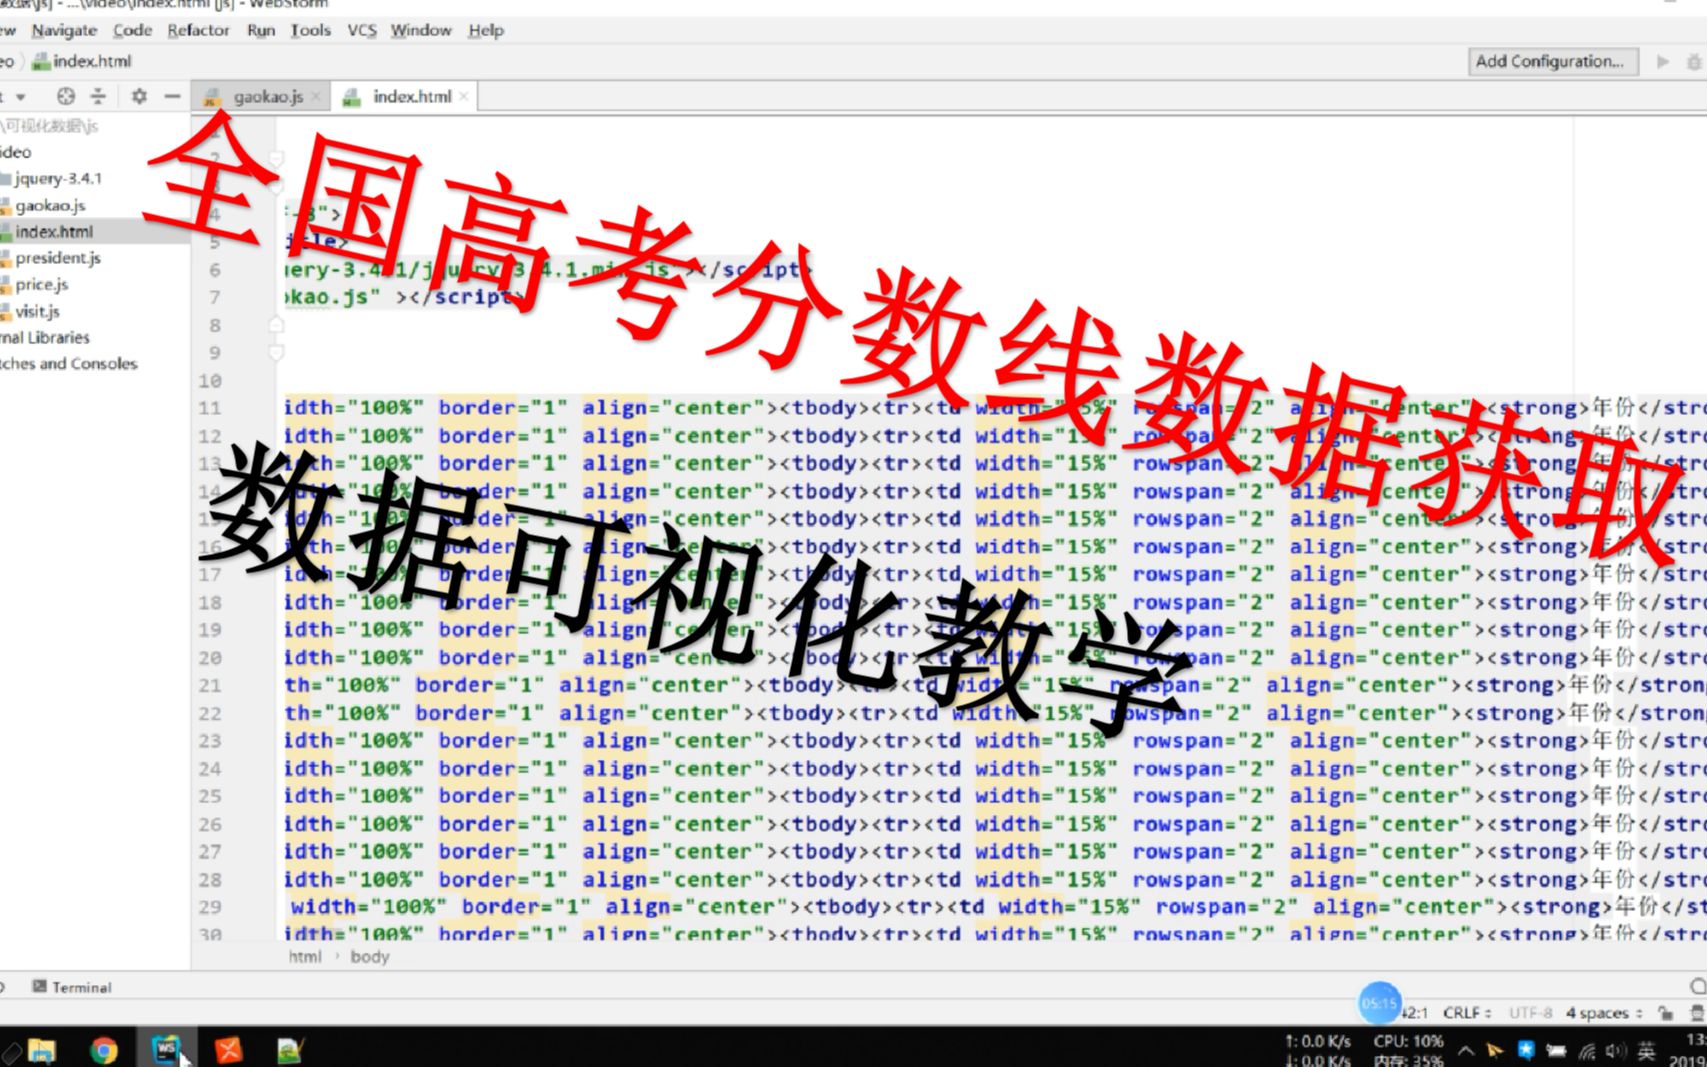Open the orange X app in taskbar
Image resolution: width=1707 pixels, height=1067 pixels.
229,1050
